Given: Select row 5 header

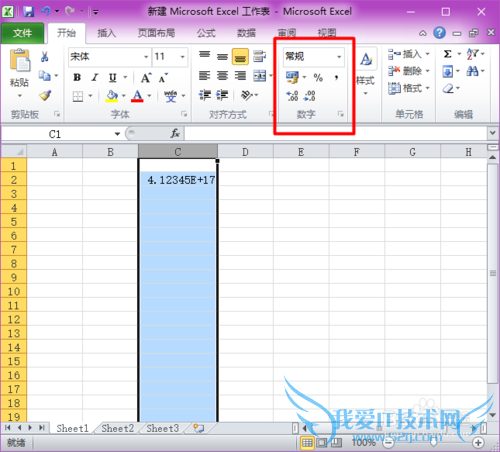Looking at the screenshot, I should click(14, 222).
